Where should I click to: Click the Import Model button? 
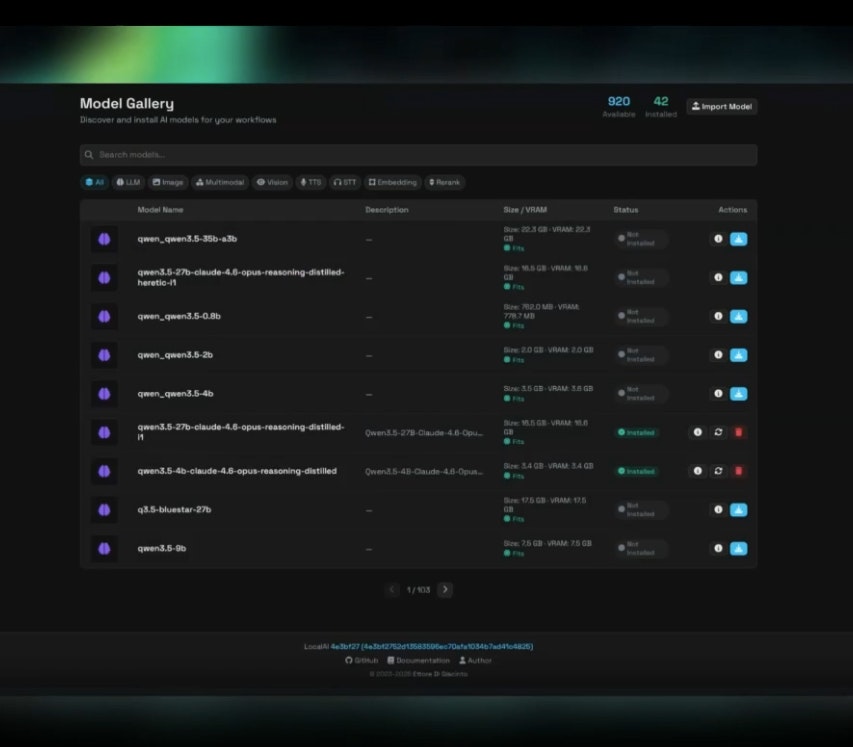click(721, 107)
